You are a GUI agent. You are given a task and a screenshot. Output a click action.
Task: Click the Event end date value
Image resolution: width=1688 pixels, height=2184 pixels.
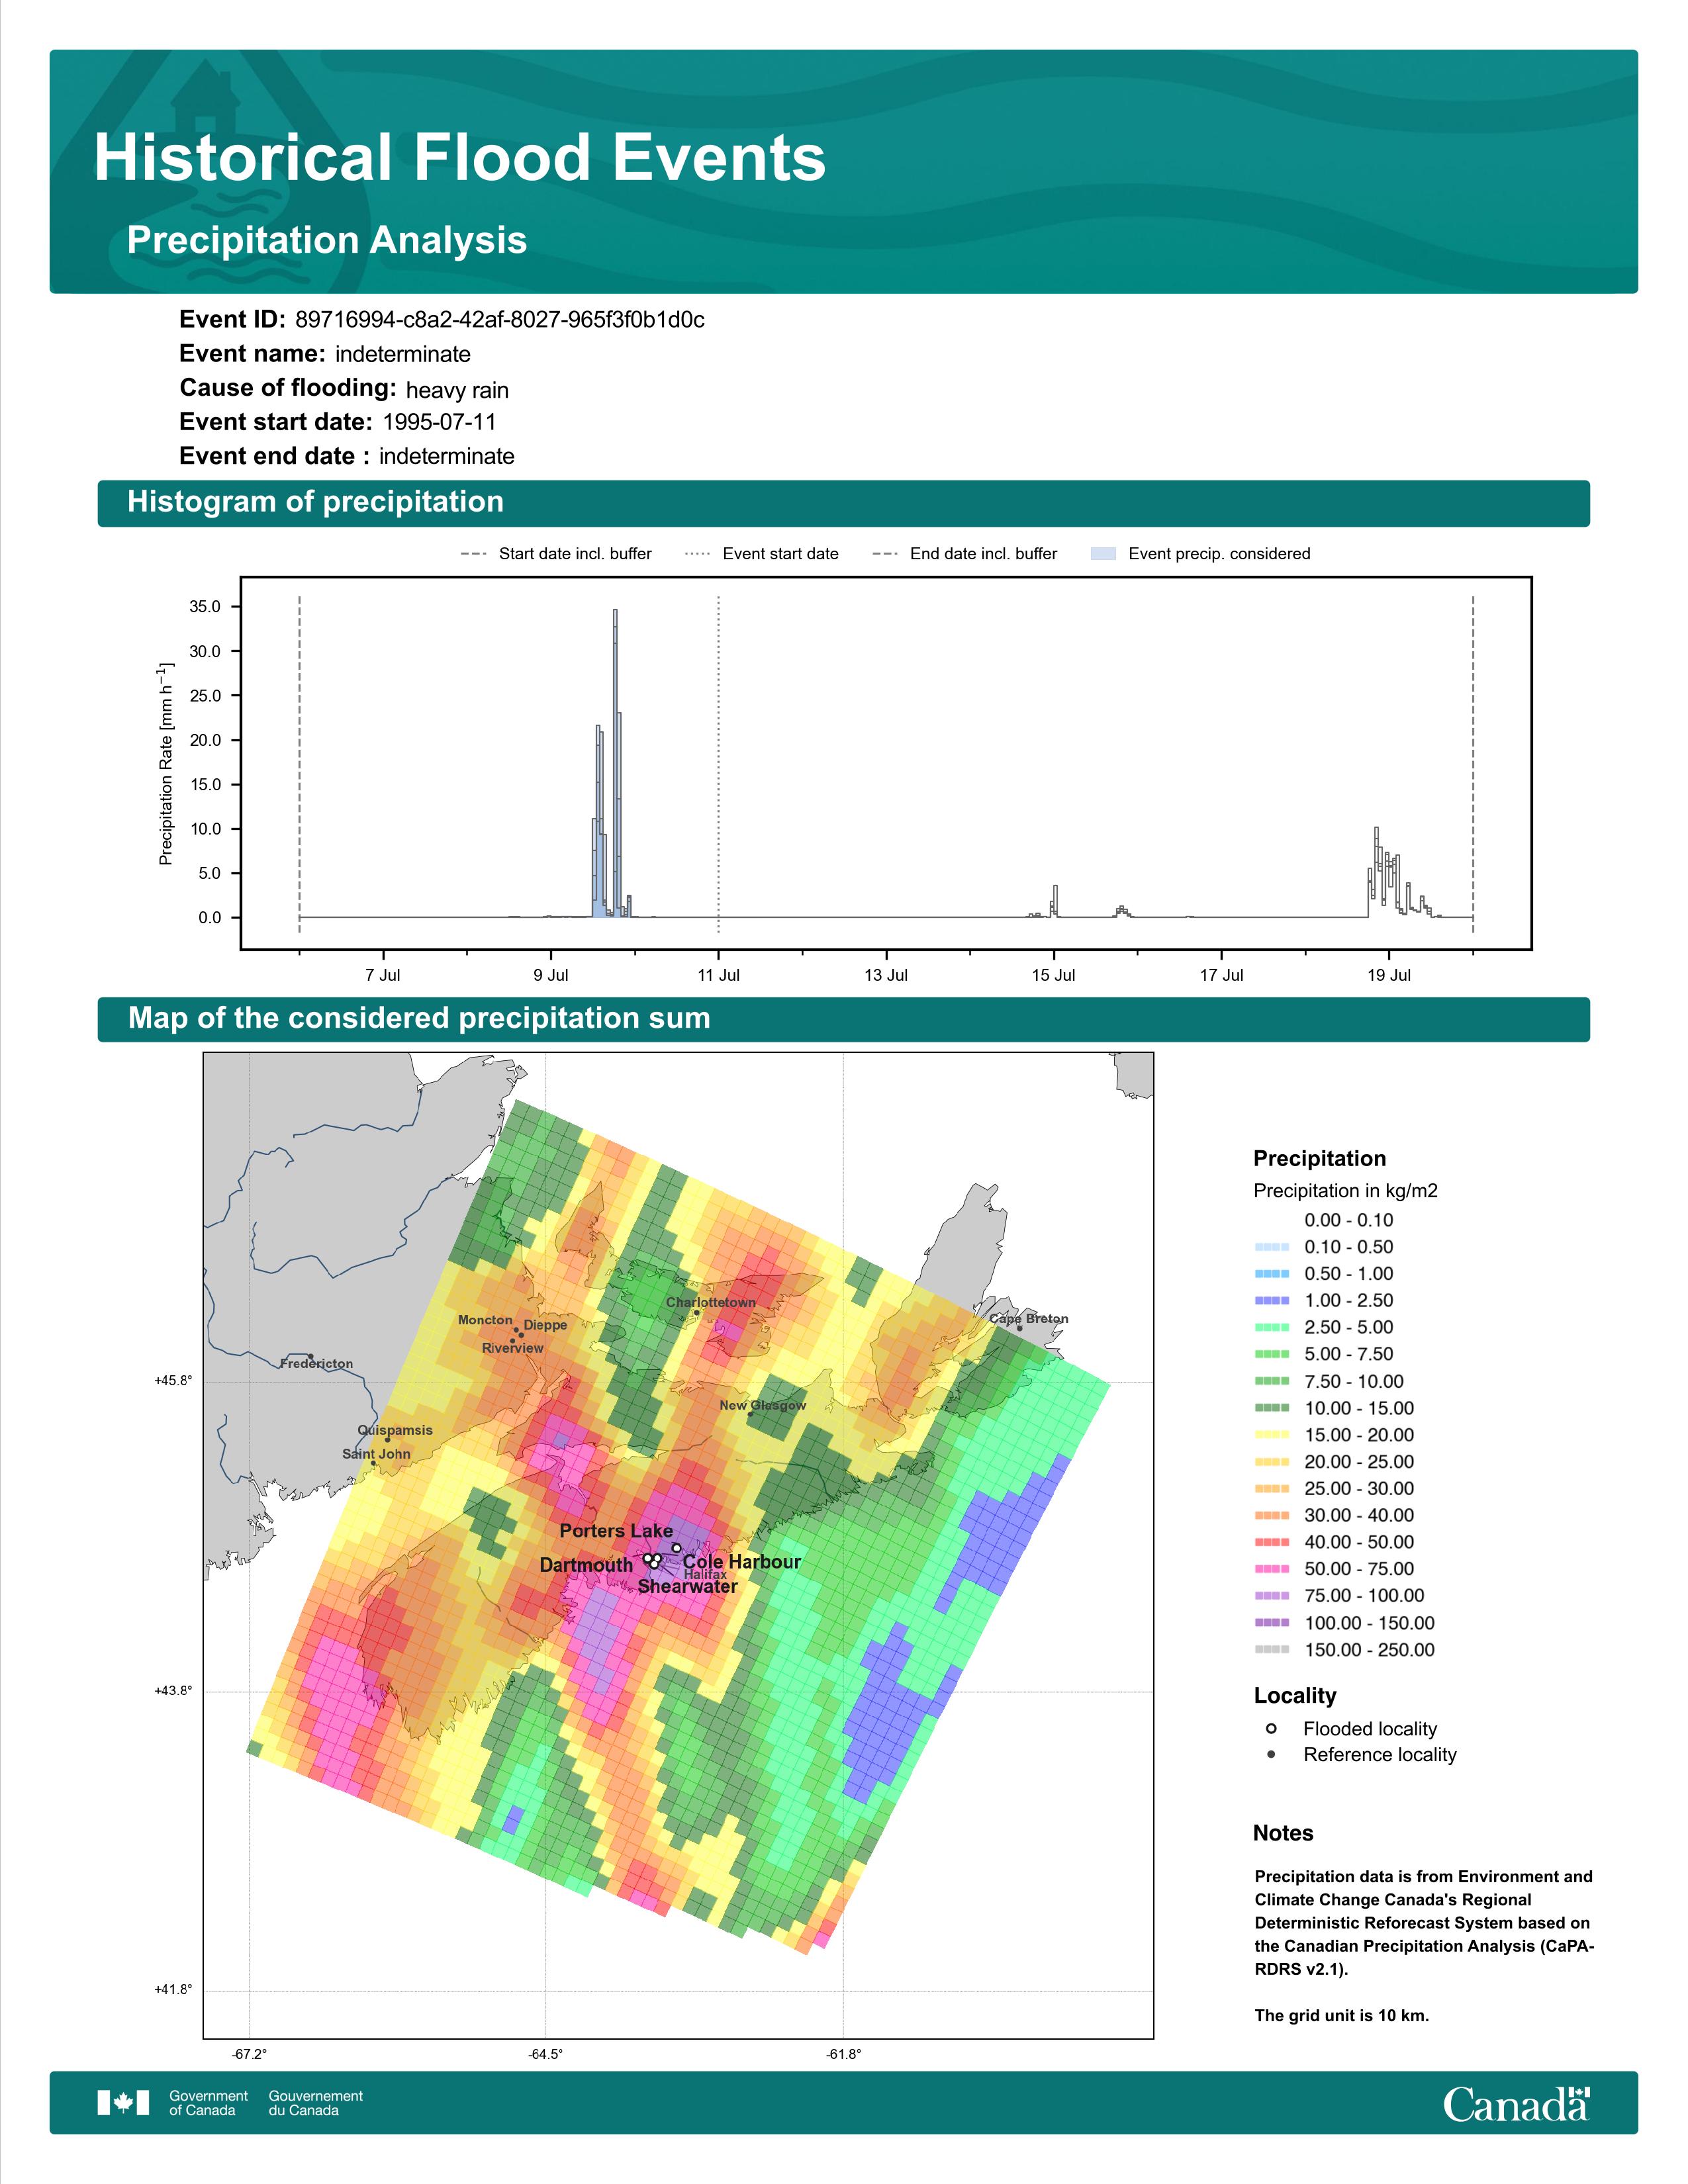tap(447, 456)
